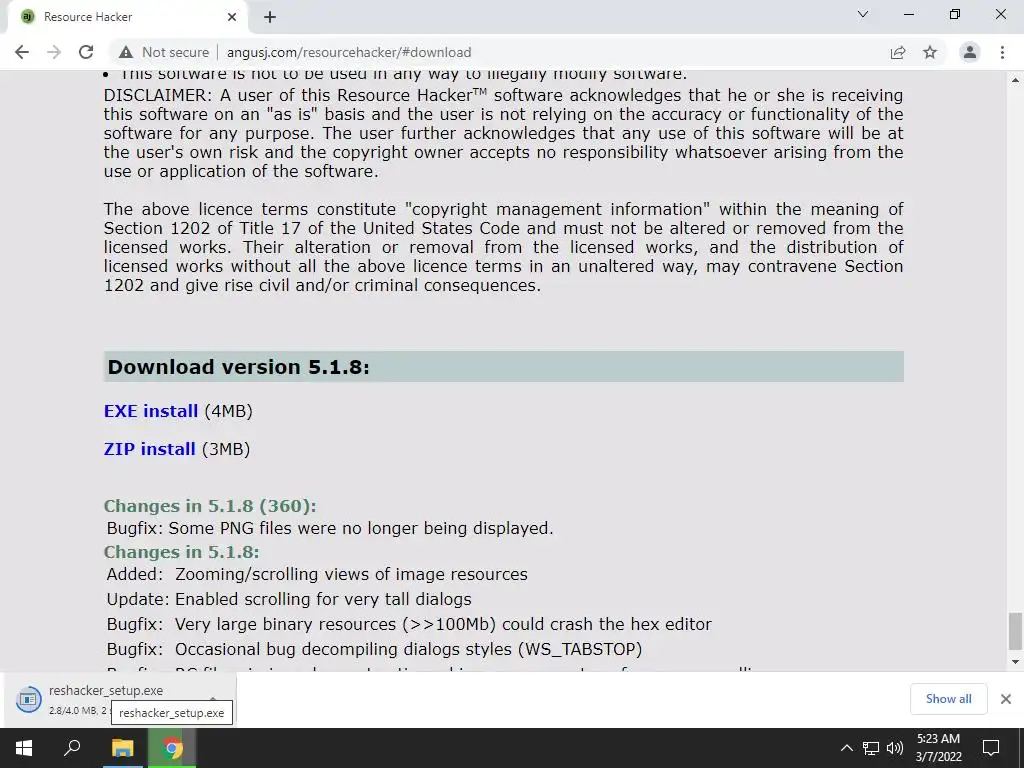This screenshot has height=768, width=1024.
Task: Show all downloads
Action: (948, 699)
